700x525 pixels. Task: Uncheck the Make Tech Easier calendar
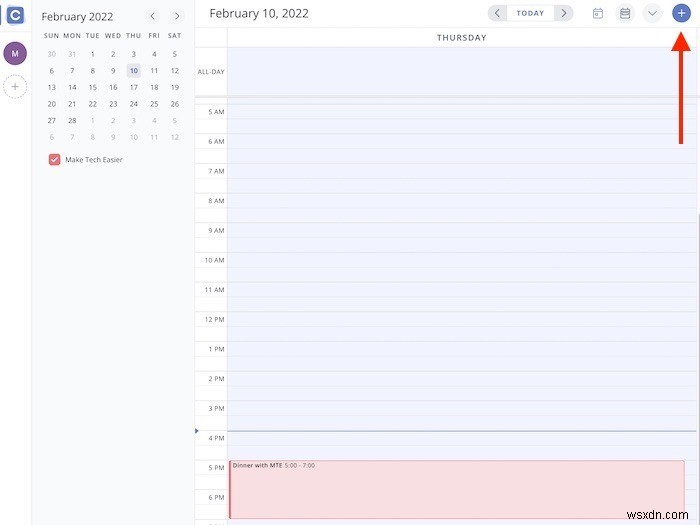coord(54,159)
